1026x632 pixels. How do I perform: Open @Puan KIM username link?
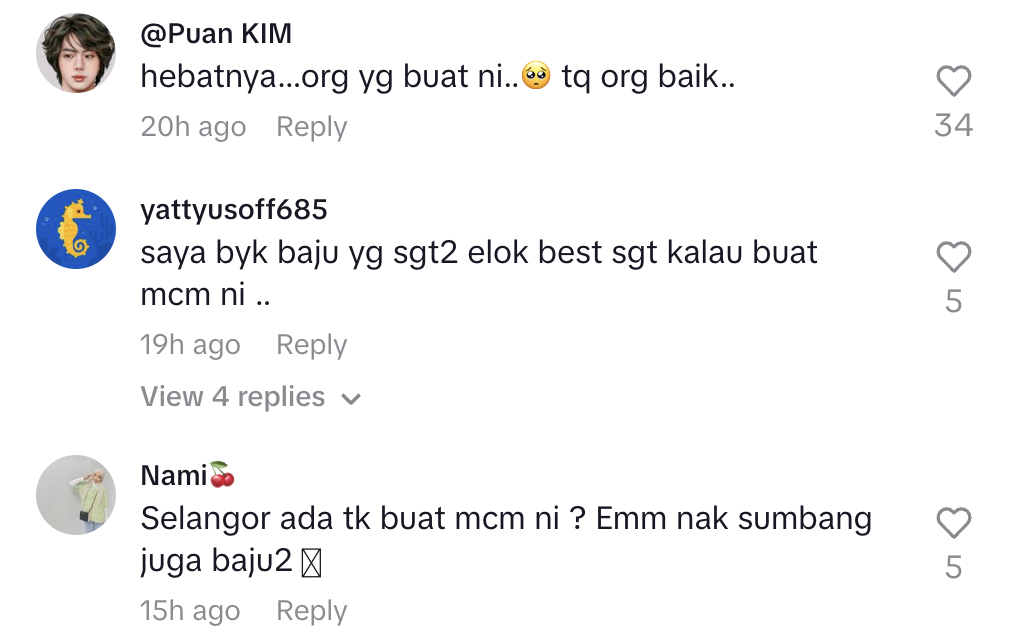(x=216, y=33)
